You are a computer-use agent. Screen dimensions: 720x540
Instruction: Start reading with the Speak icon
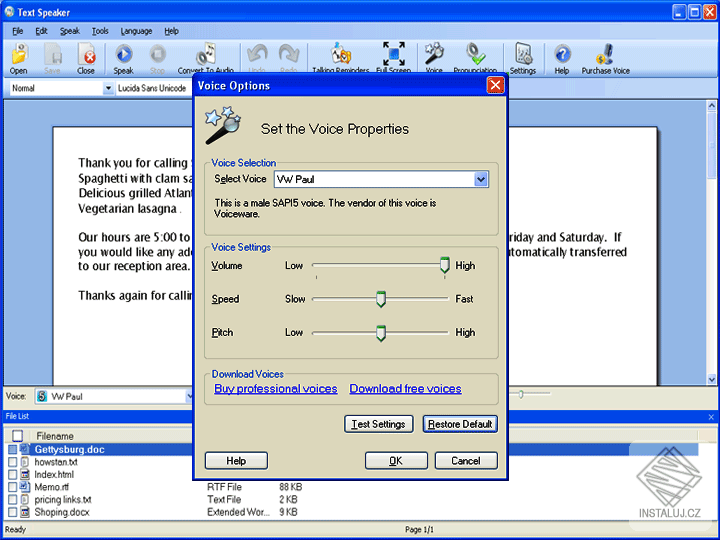tap(123, 58)
